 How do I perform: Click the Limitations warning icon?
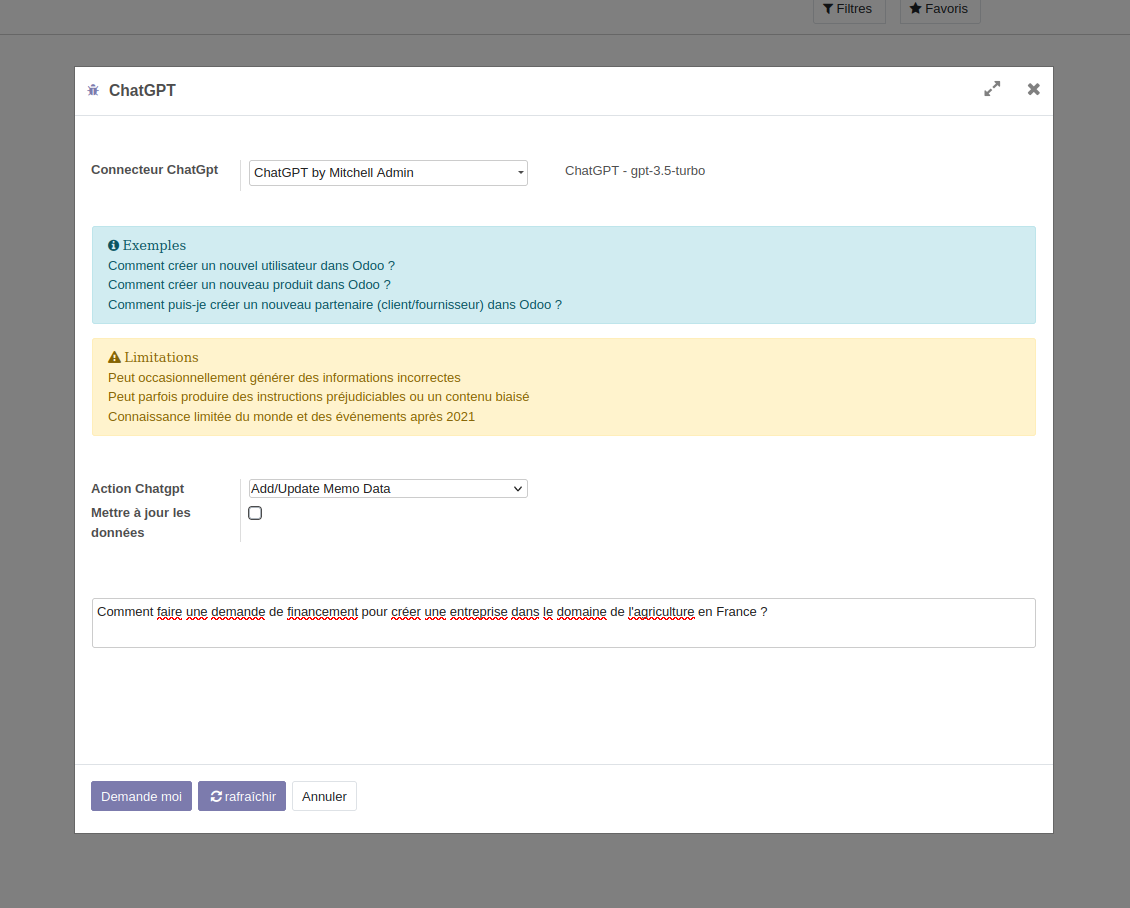point(114,357)
